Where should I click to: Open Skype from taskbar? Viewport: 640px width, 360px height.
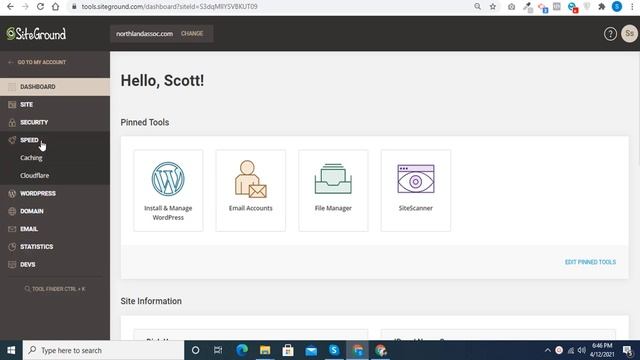(334, 350)
